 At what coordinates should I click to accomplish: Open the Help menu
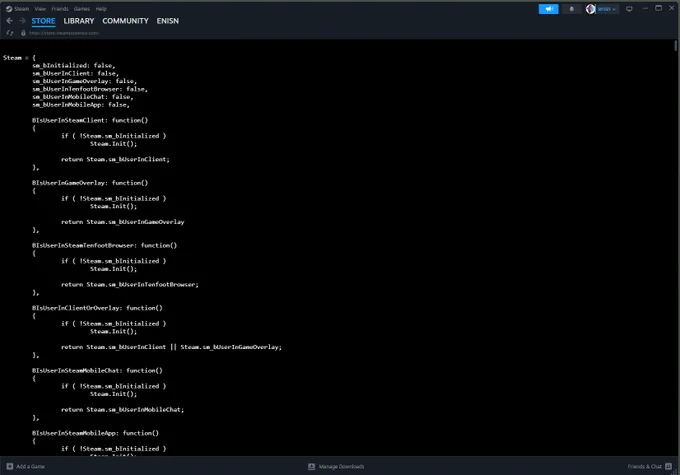click(x=101, y=9)
